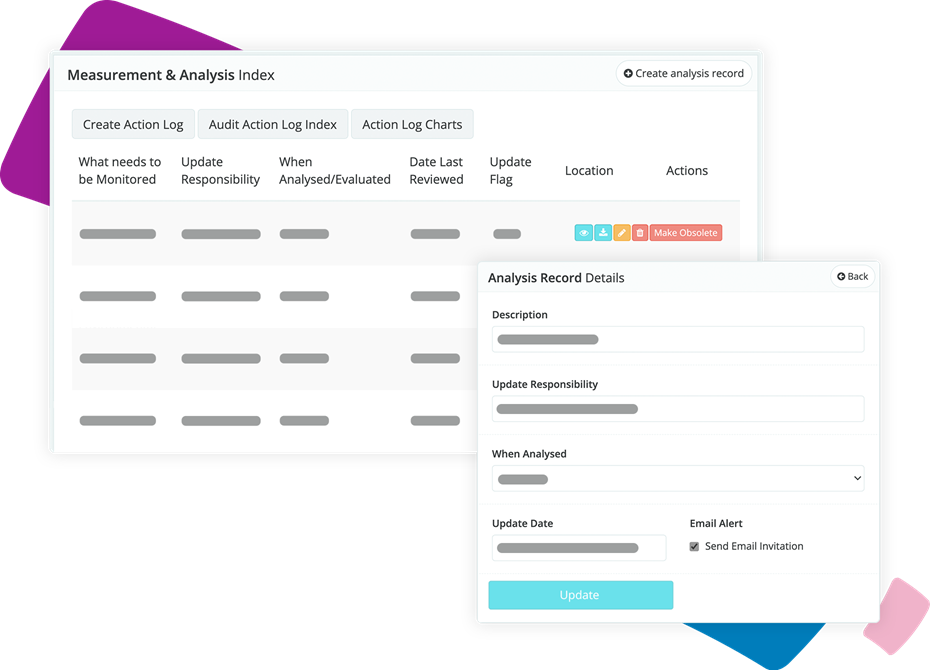Click the Update Date input field
This screenshot has width=930, height=670.
(x=579, y=548)
